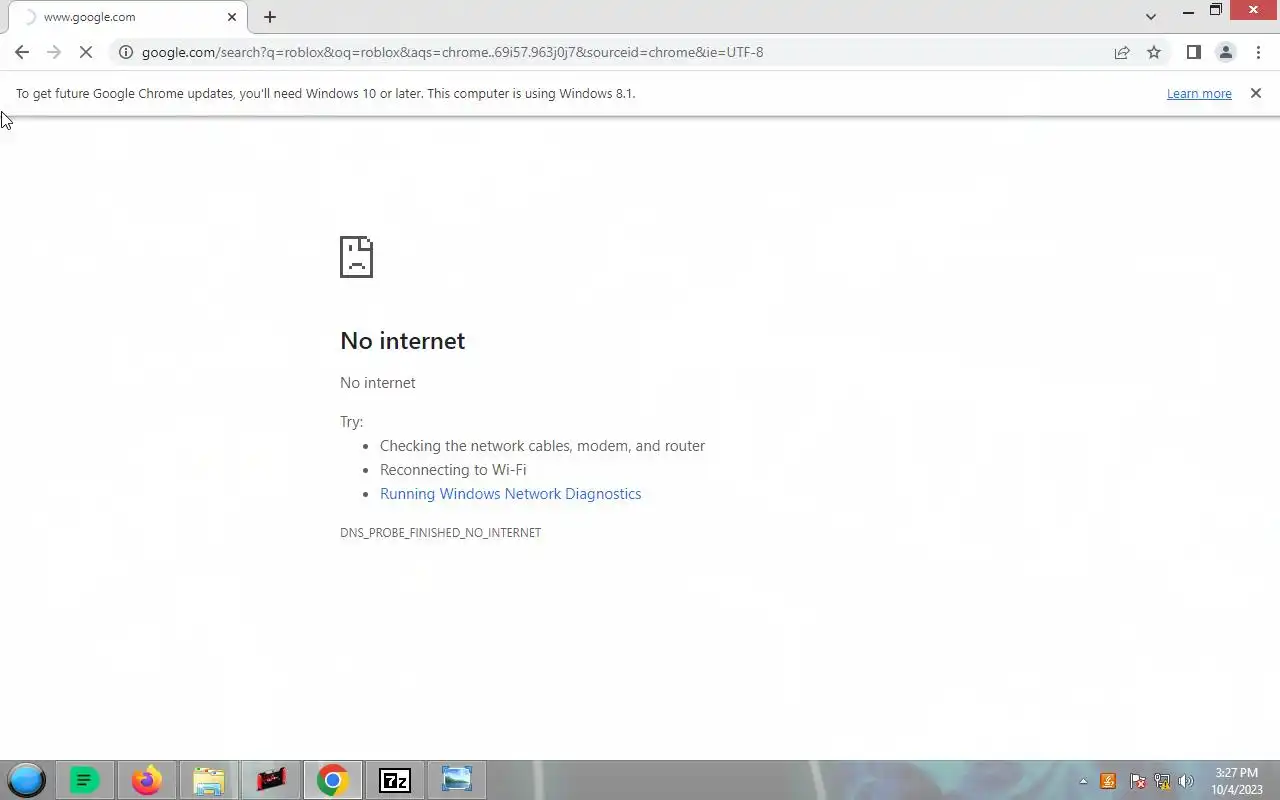The image size is (1280, 800).
Task: Click 'Checking the network cables, modem, and router'
Action: point(542,446)
